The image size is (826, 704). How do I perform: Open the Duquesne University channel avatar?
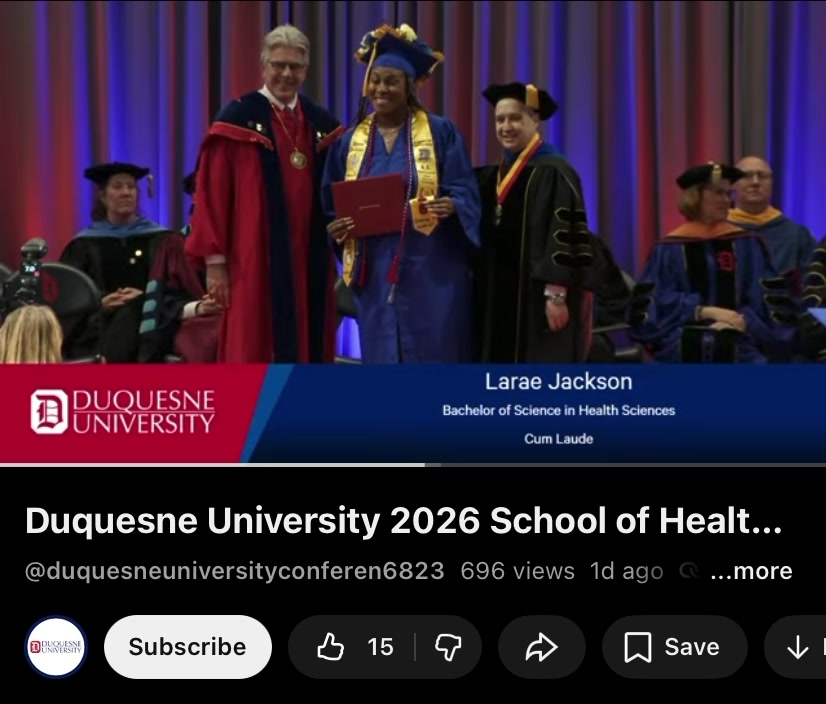(56, 647)
